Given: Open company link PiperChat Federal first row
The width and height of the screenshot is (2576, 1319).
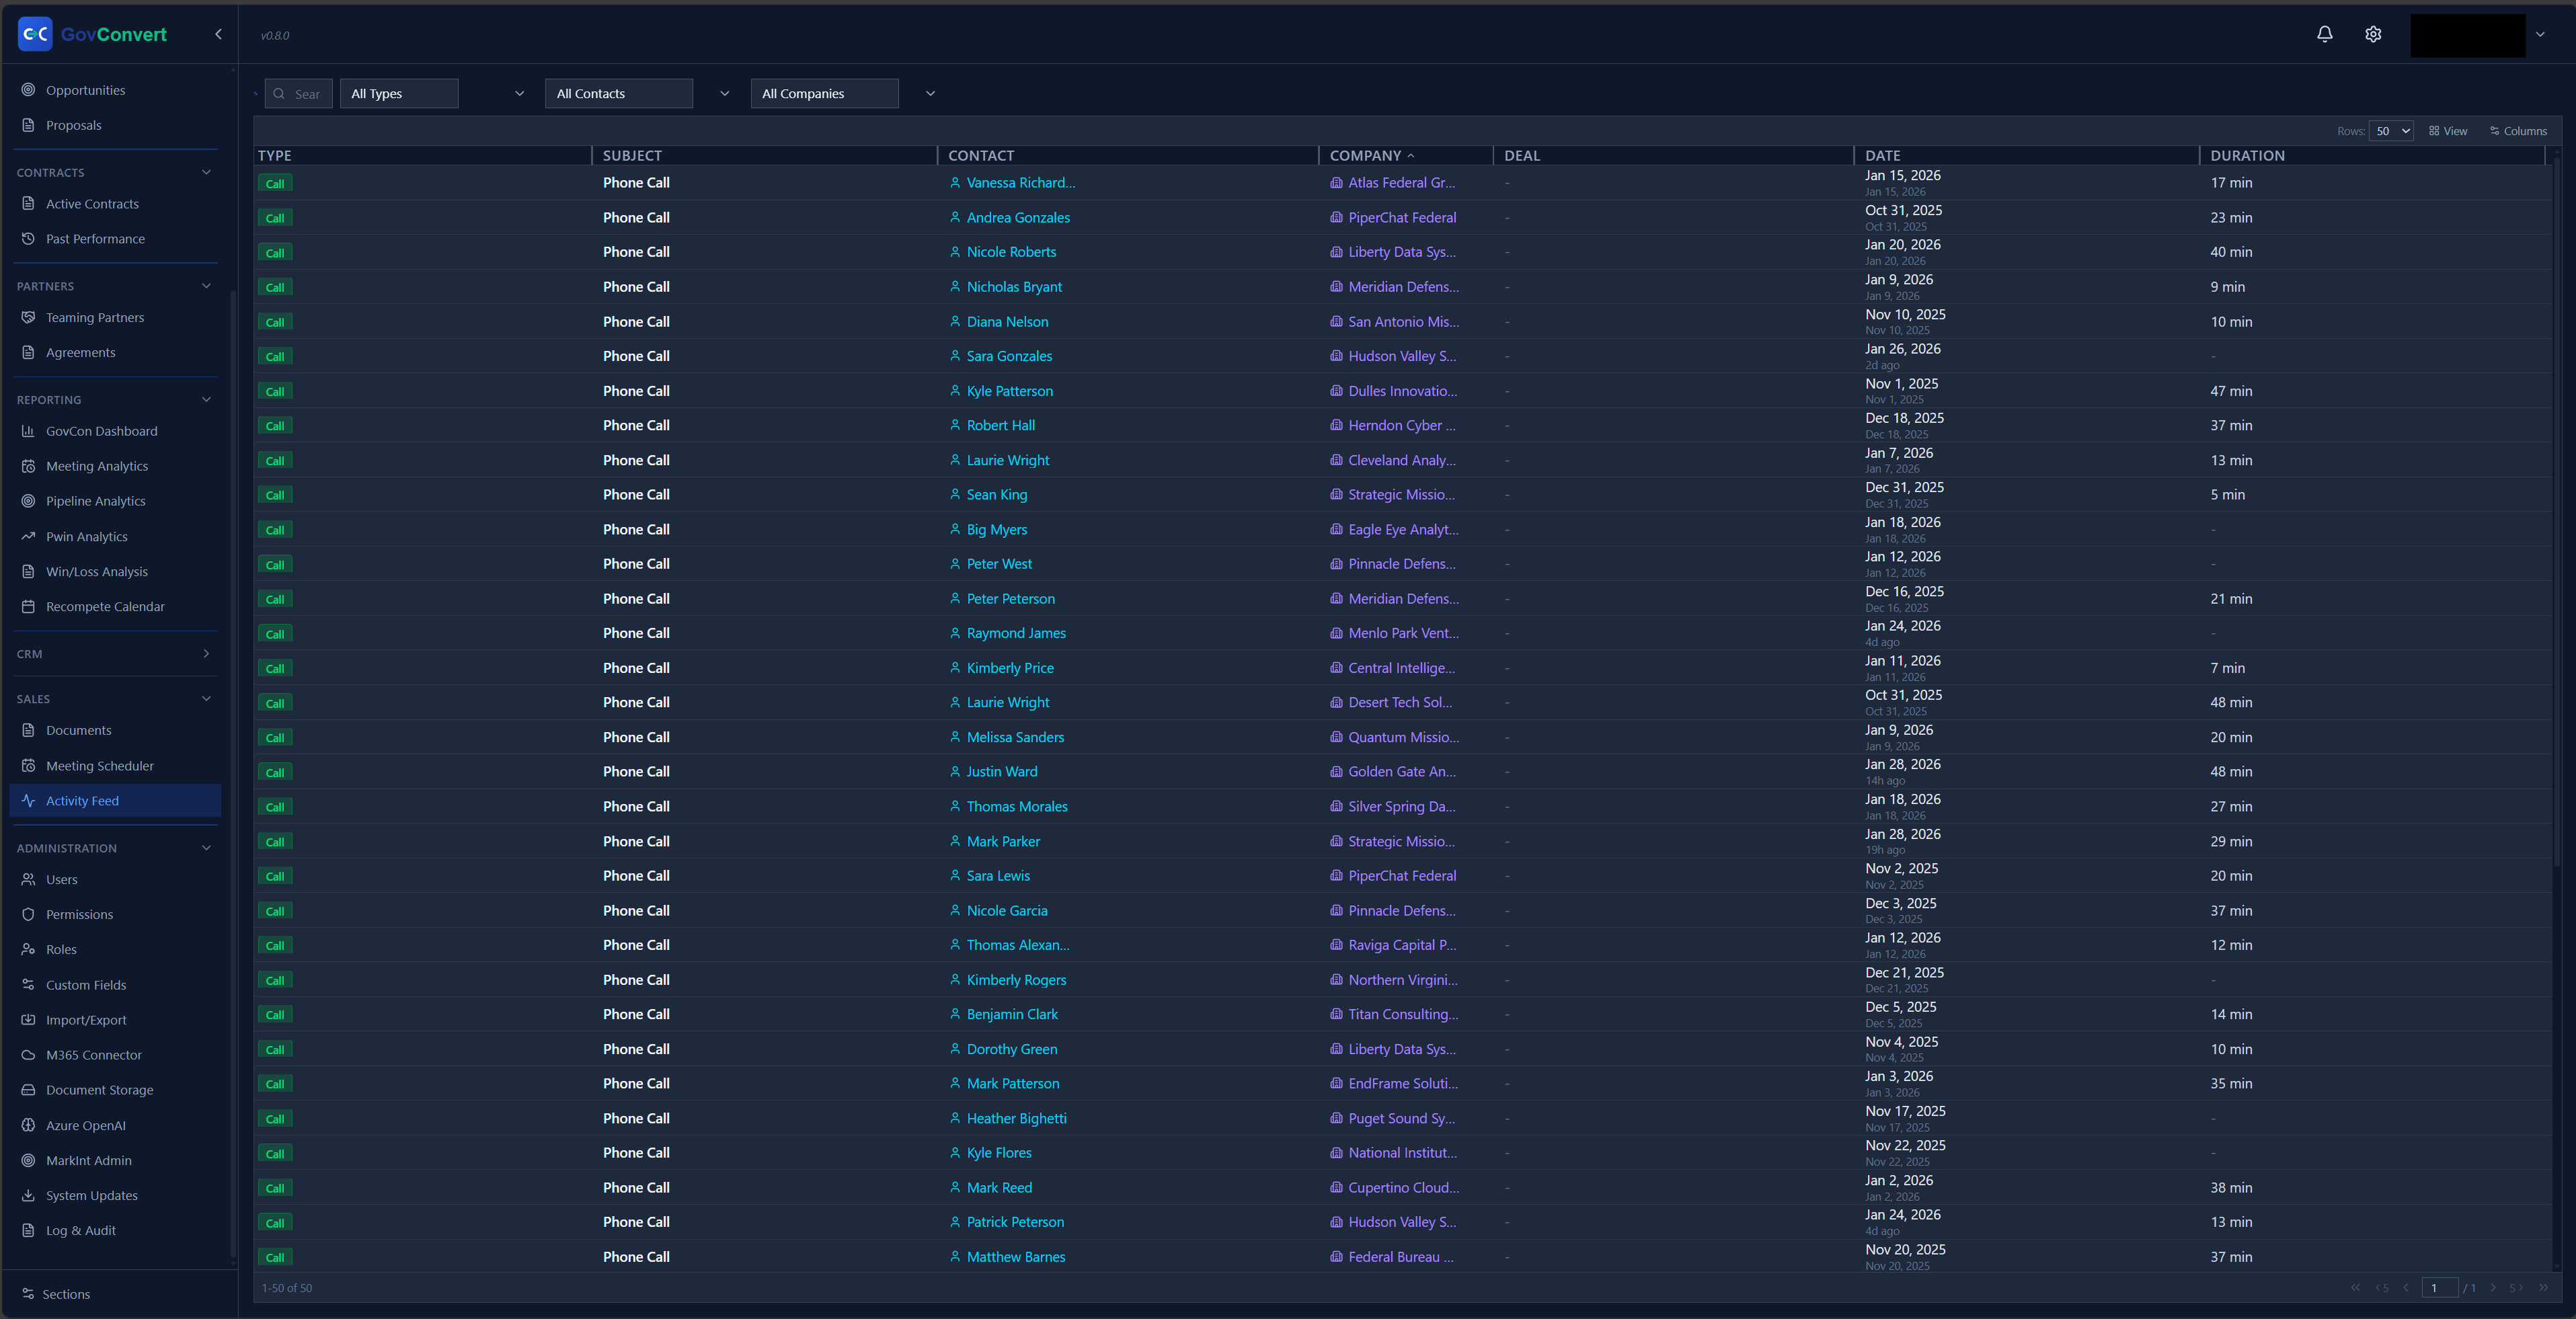Looking at the screenshot, I should point(1401,218).
